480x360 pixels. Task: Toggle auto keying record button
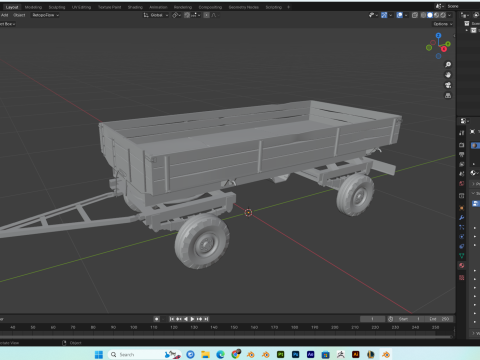pyautogui.click(x=156, y=319)
